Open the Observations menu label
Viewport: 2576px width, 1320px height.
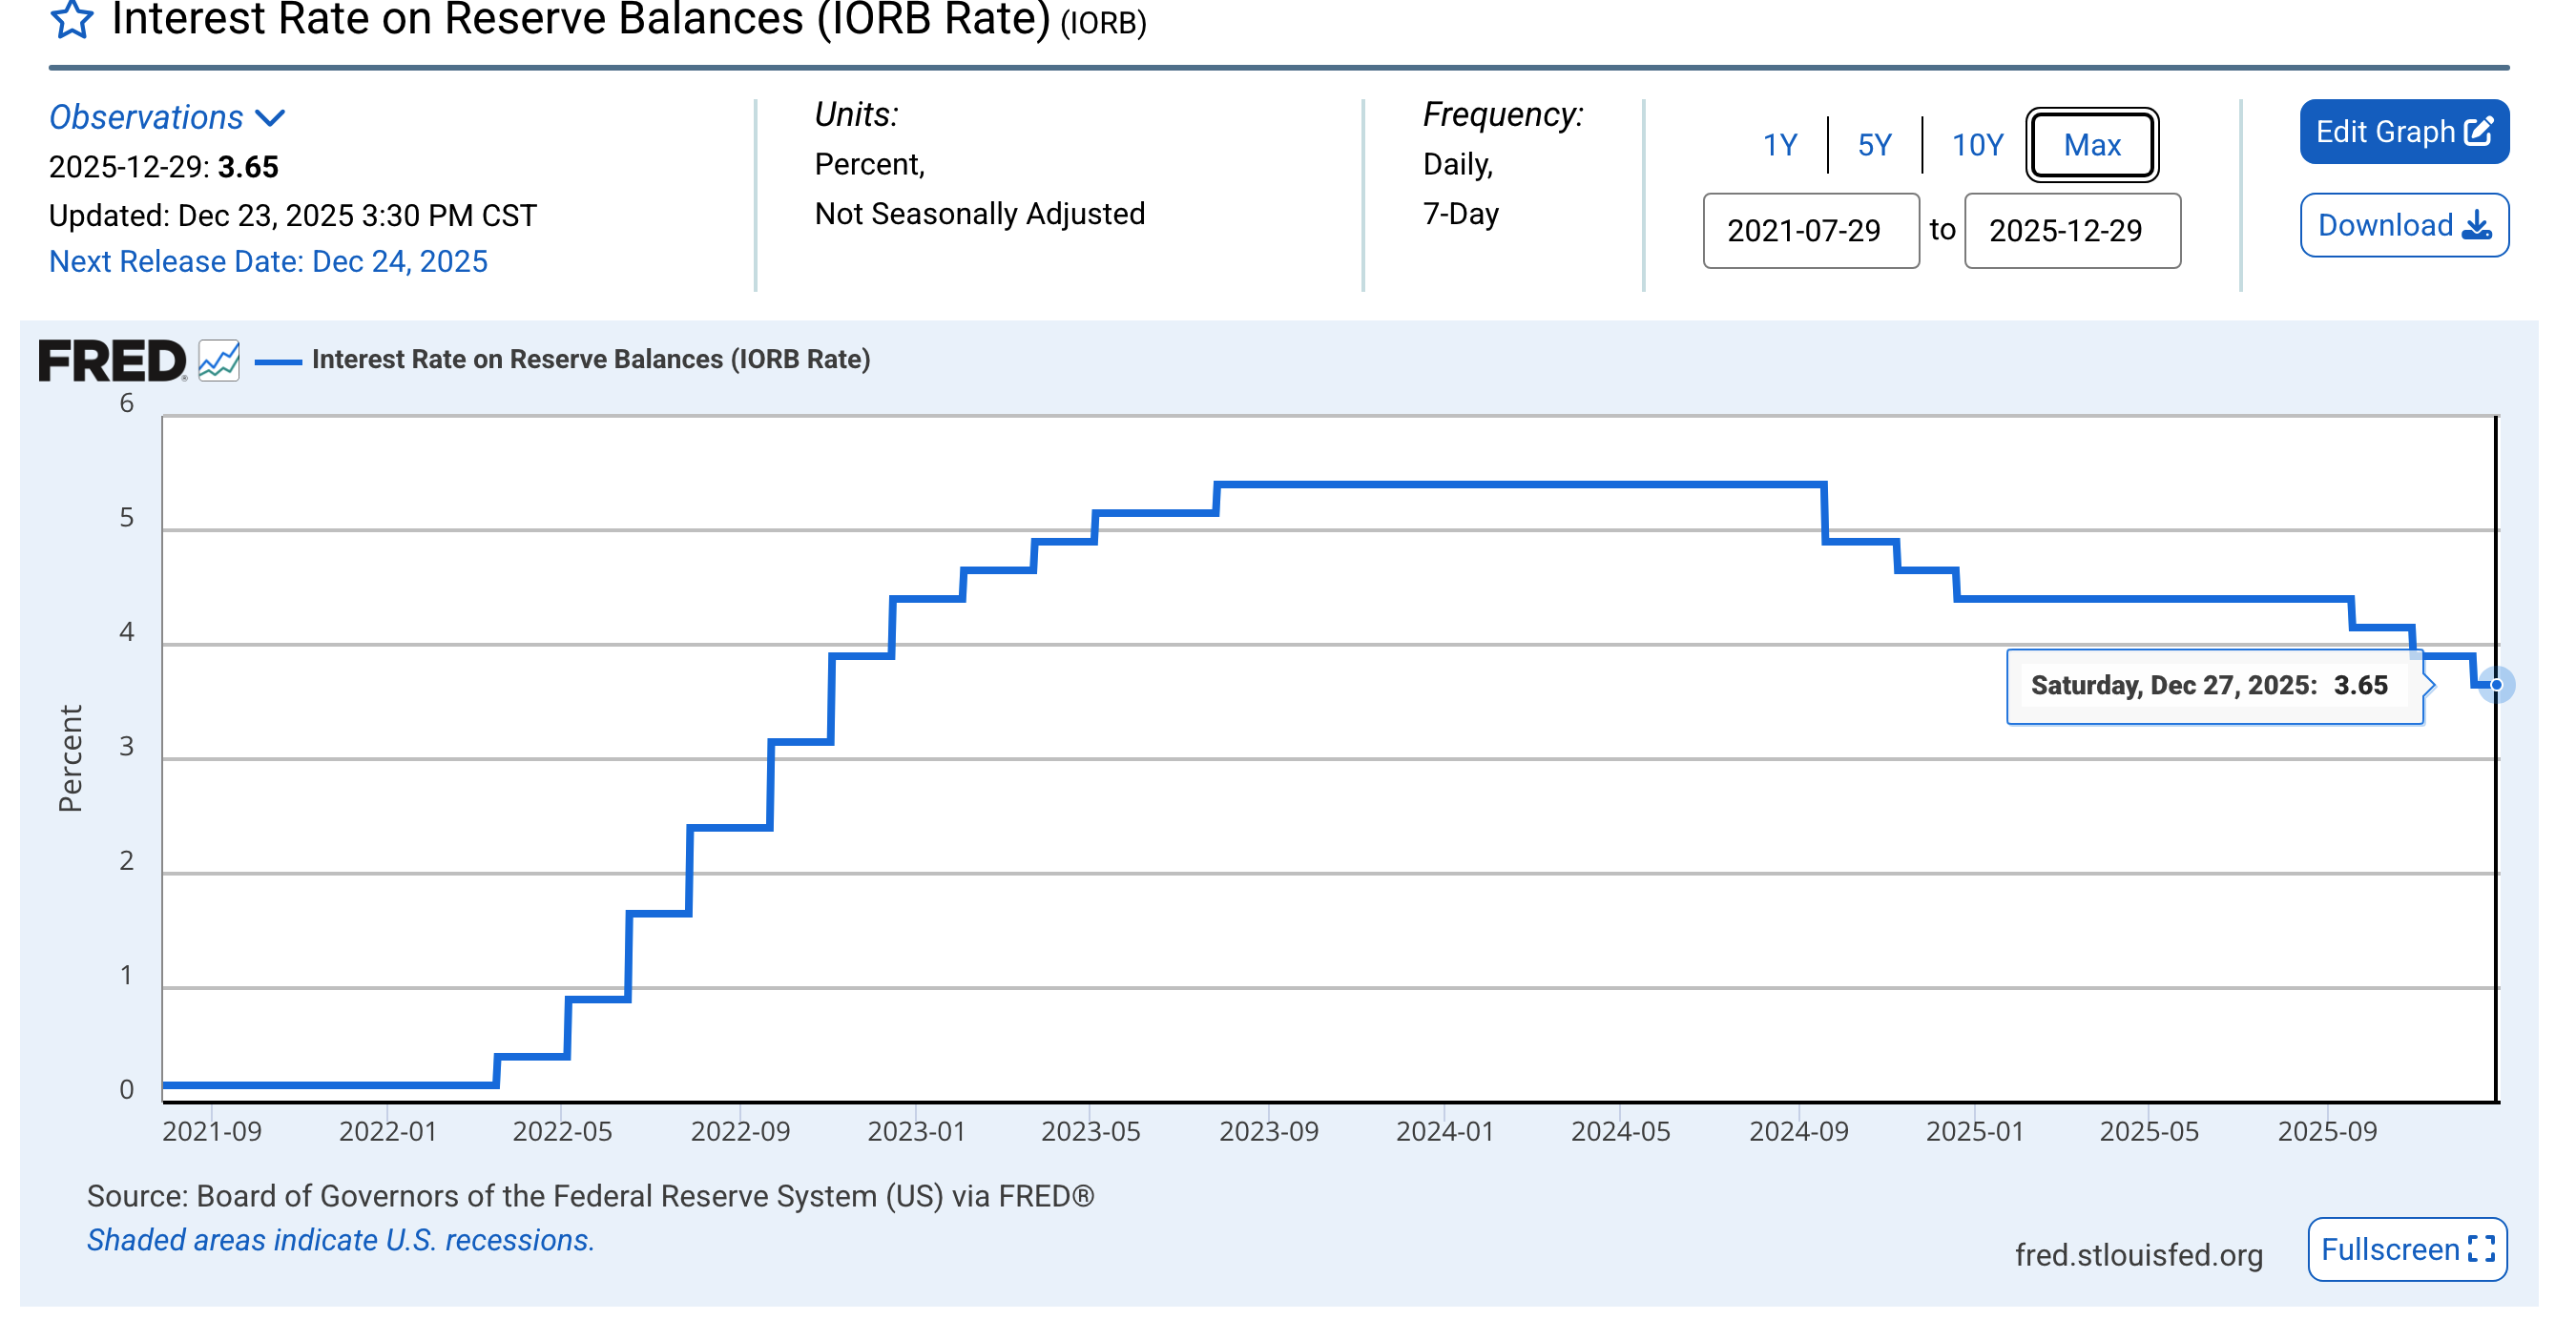(x=146, y=118)
